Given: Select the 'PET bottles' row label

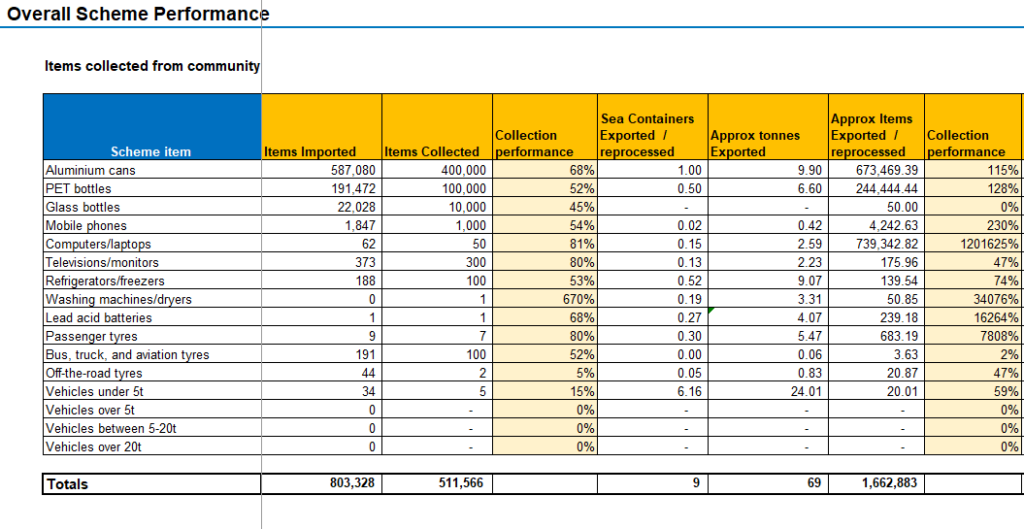Looking at the screenshot, I should click(x=152, y=188).
